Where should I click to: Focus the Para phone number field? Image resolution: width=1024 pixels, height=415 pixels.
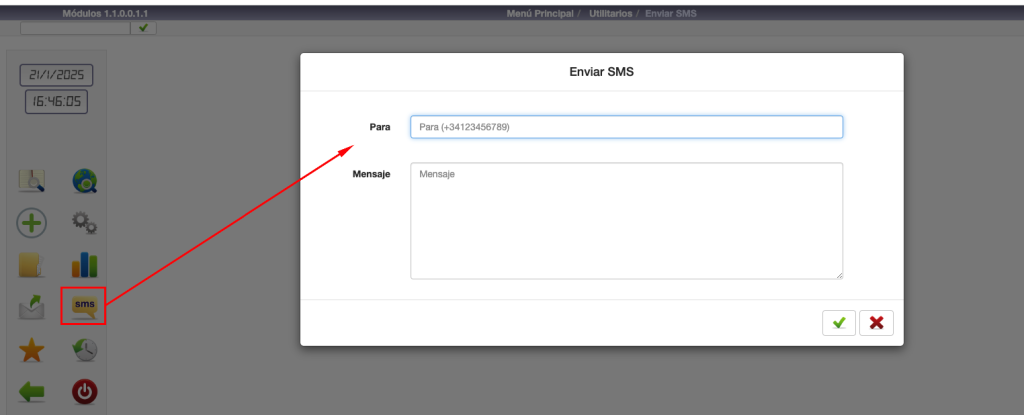click(x=626, y=127)
